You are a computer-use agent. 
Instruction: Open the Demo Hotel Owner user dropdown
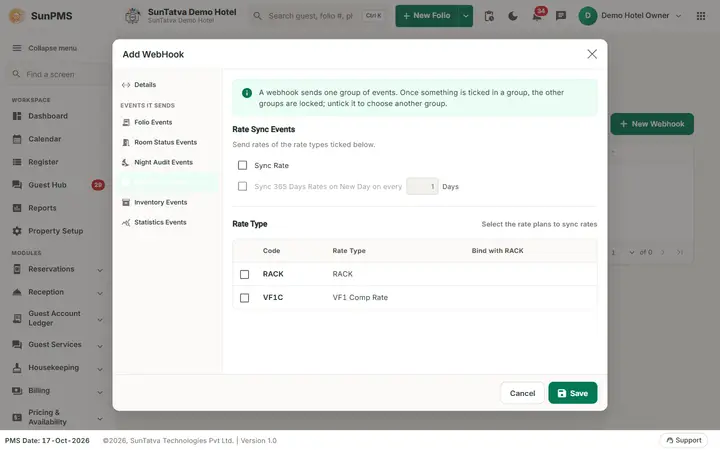678,16
